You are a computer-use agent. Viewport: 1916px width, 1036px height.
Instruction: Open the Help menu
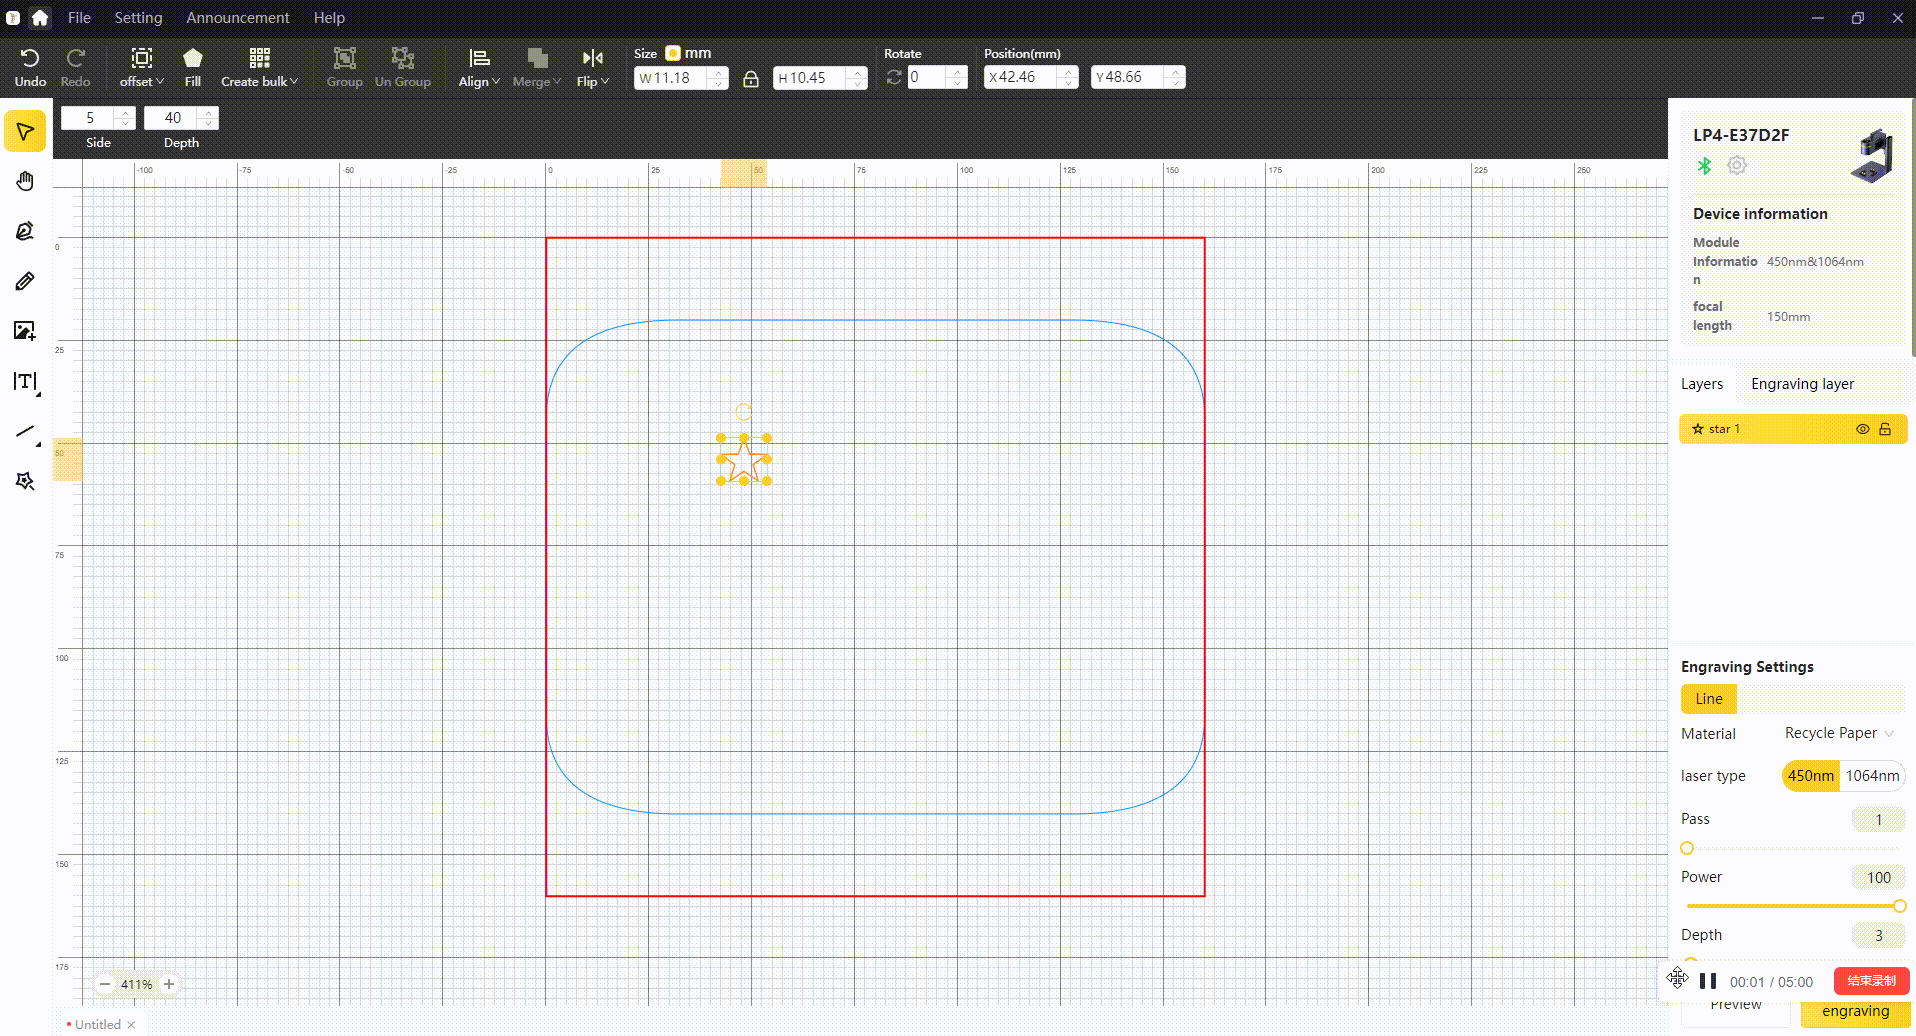click(x=329, y=17)
